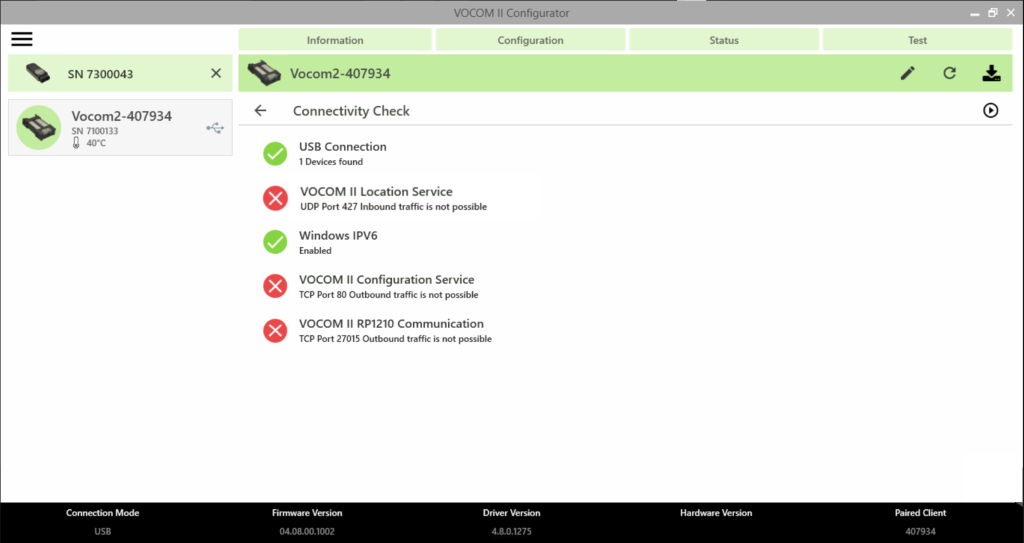Go back using the left arrow
This screenshot has width=1024, height=543.
(x=261, y=110)
